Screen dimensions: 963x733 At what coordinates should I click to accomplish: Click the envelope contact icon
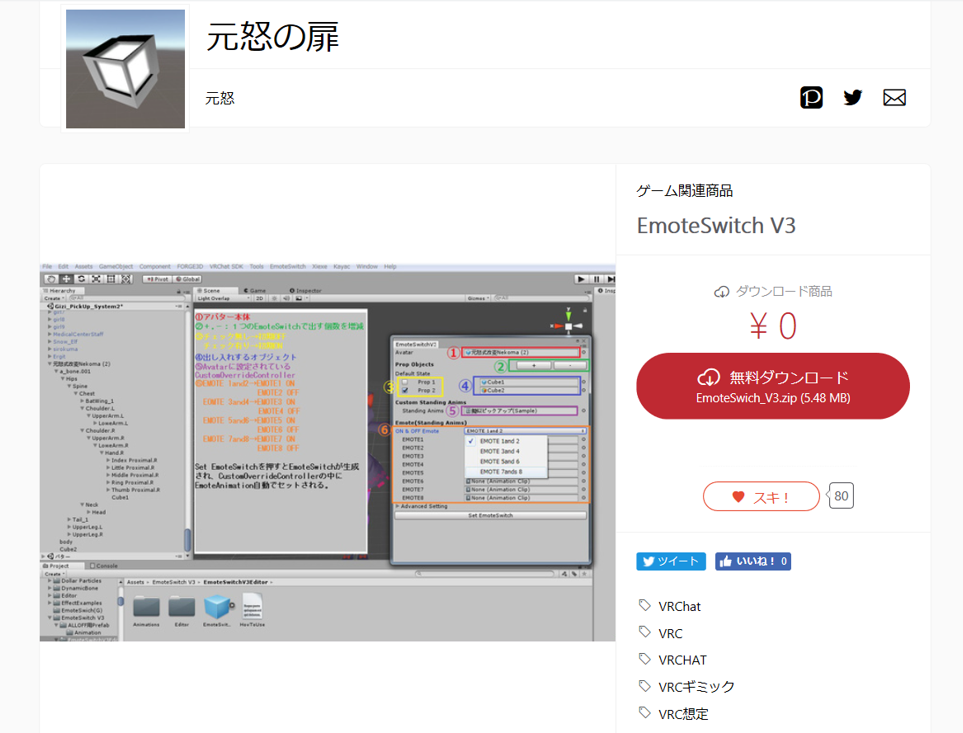pyautogui.click(x=894, y=97)
